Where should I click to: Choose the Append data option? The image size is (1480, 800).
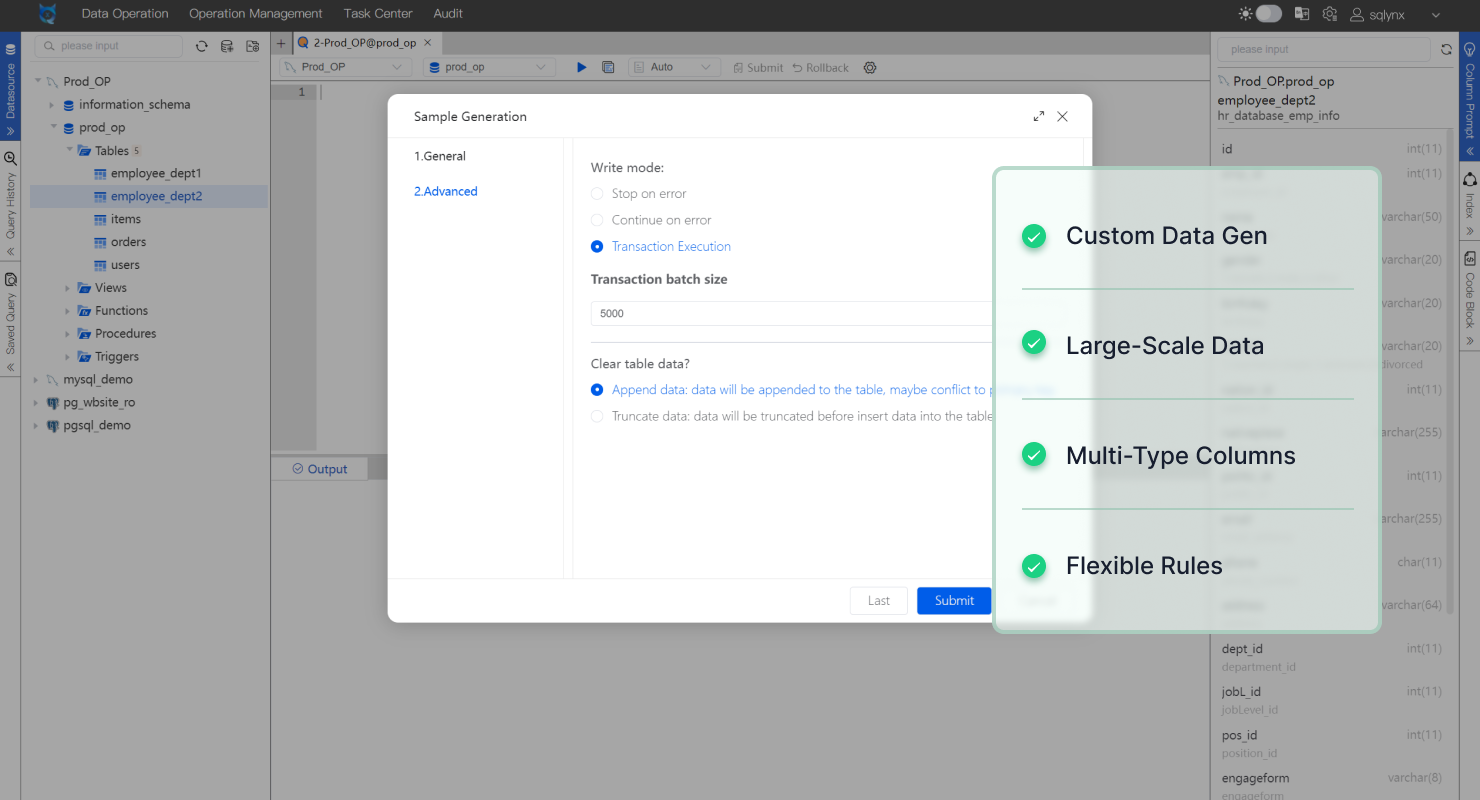[597, 390]
